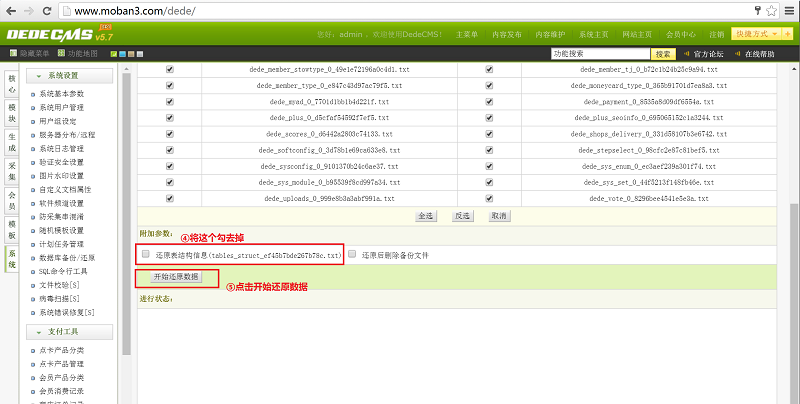
Task: Click the key icon in the address bar
Action: pos(758,10)
